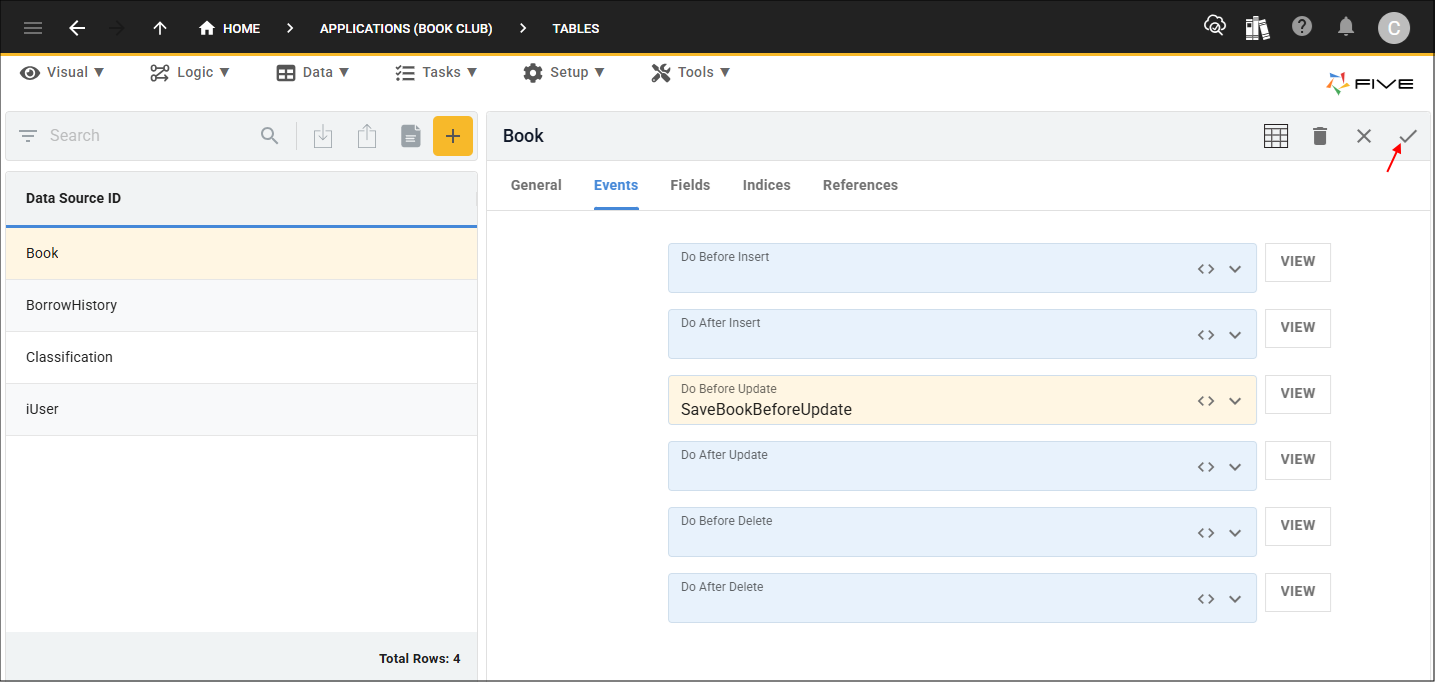Open the library books icon

(1258, 27)
